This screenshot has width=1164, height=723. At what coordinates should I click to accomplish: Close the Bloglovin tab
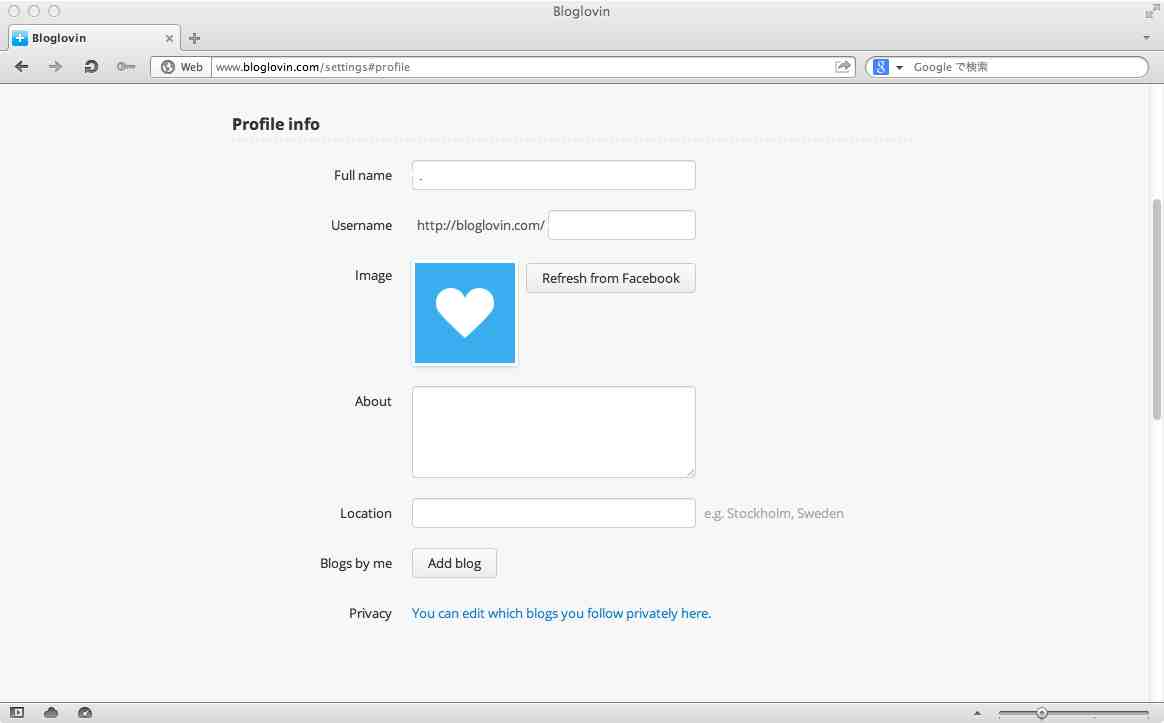click(x=169, y=39)
